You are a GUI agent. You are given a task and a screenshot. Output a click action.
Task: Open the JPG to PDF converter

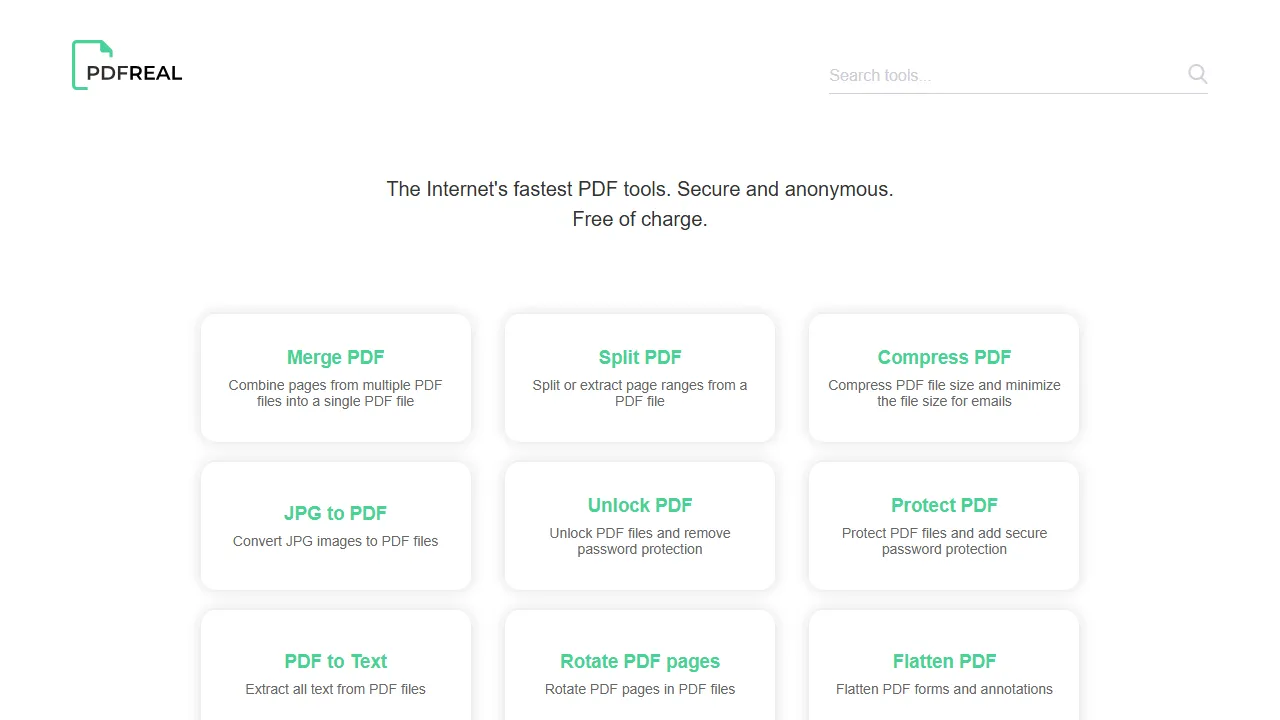click(335, 526)
